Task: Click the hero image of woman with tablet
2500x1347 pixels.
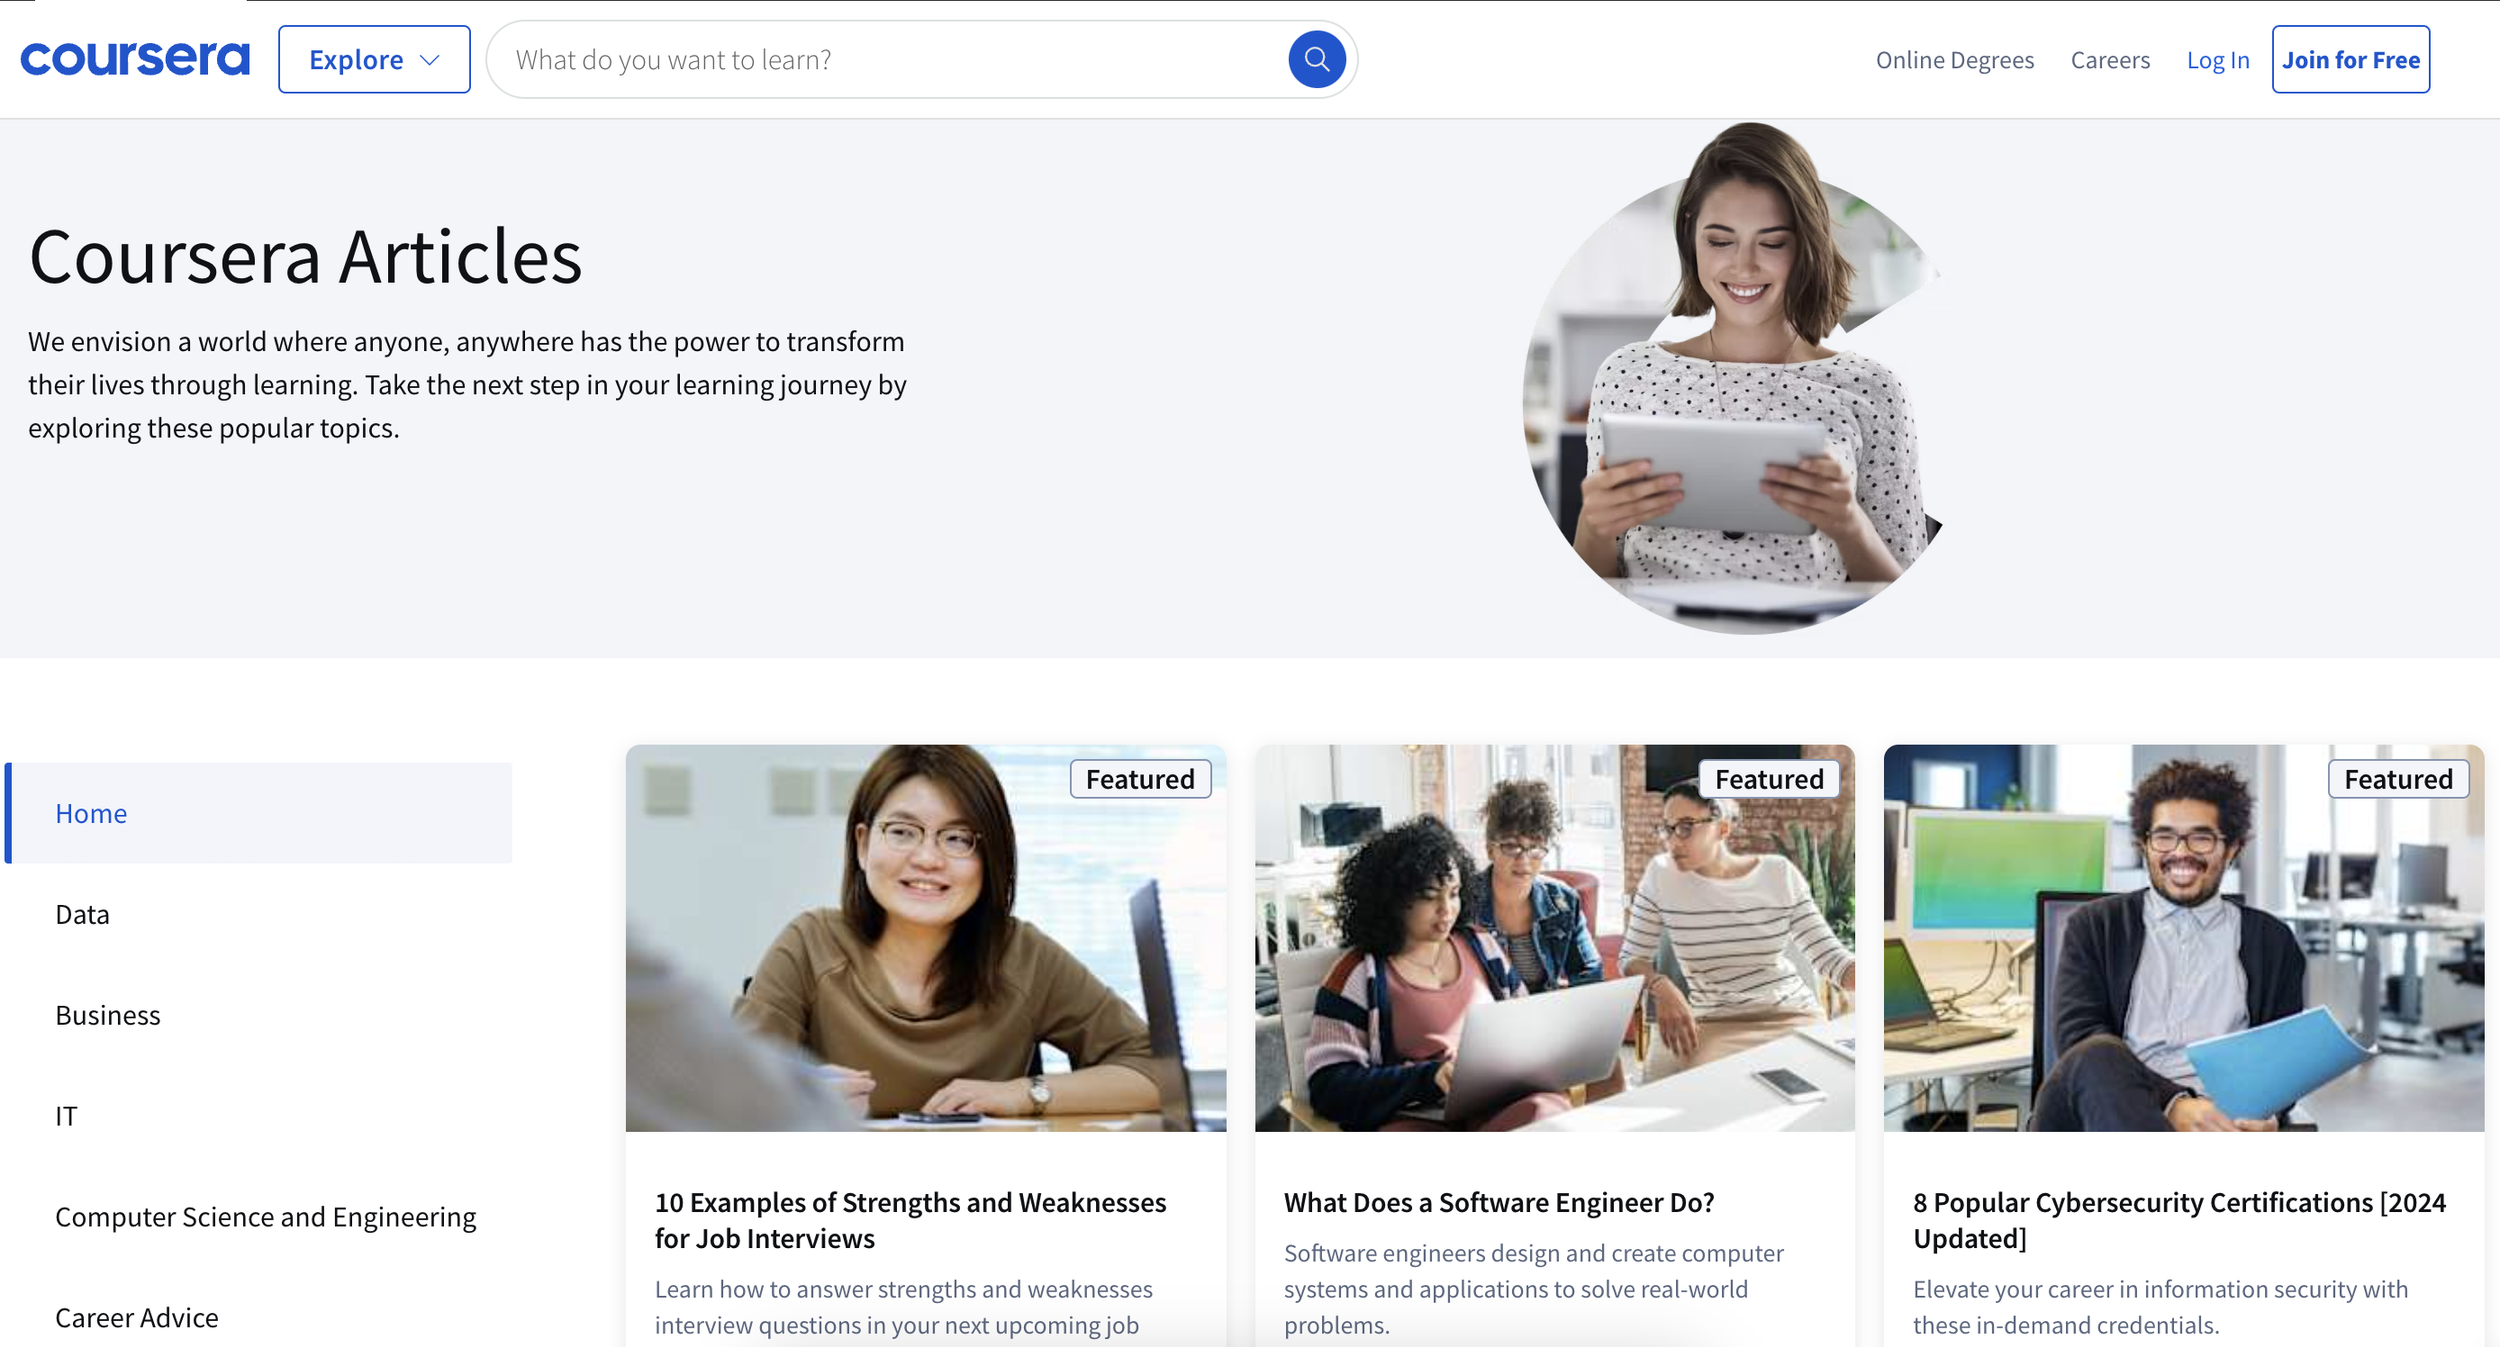Action: [1732, 380]
